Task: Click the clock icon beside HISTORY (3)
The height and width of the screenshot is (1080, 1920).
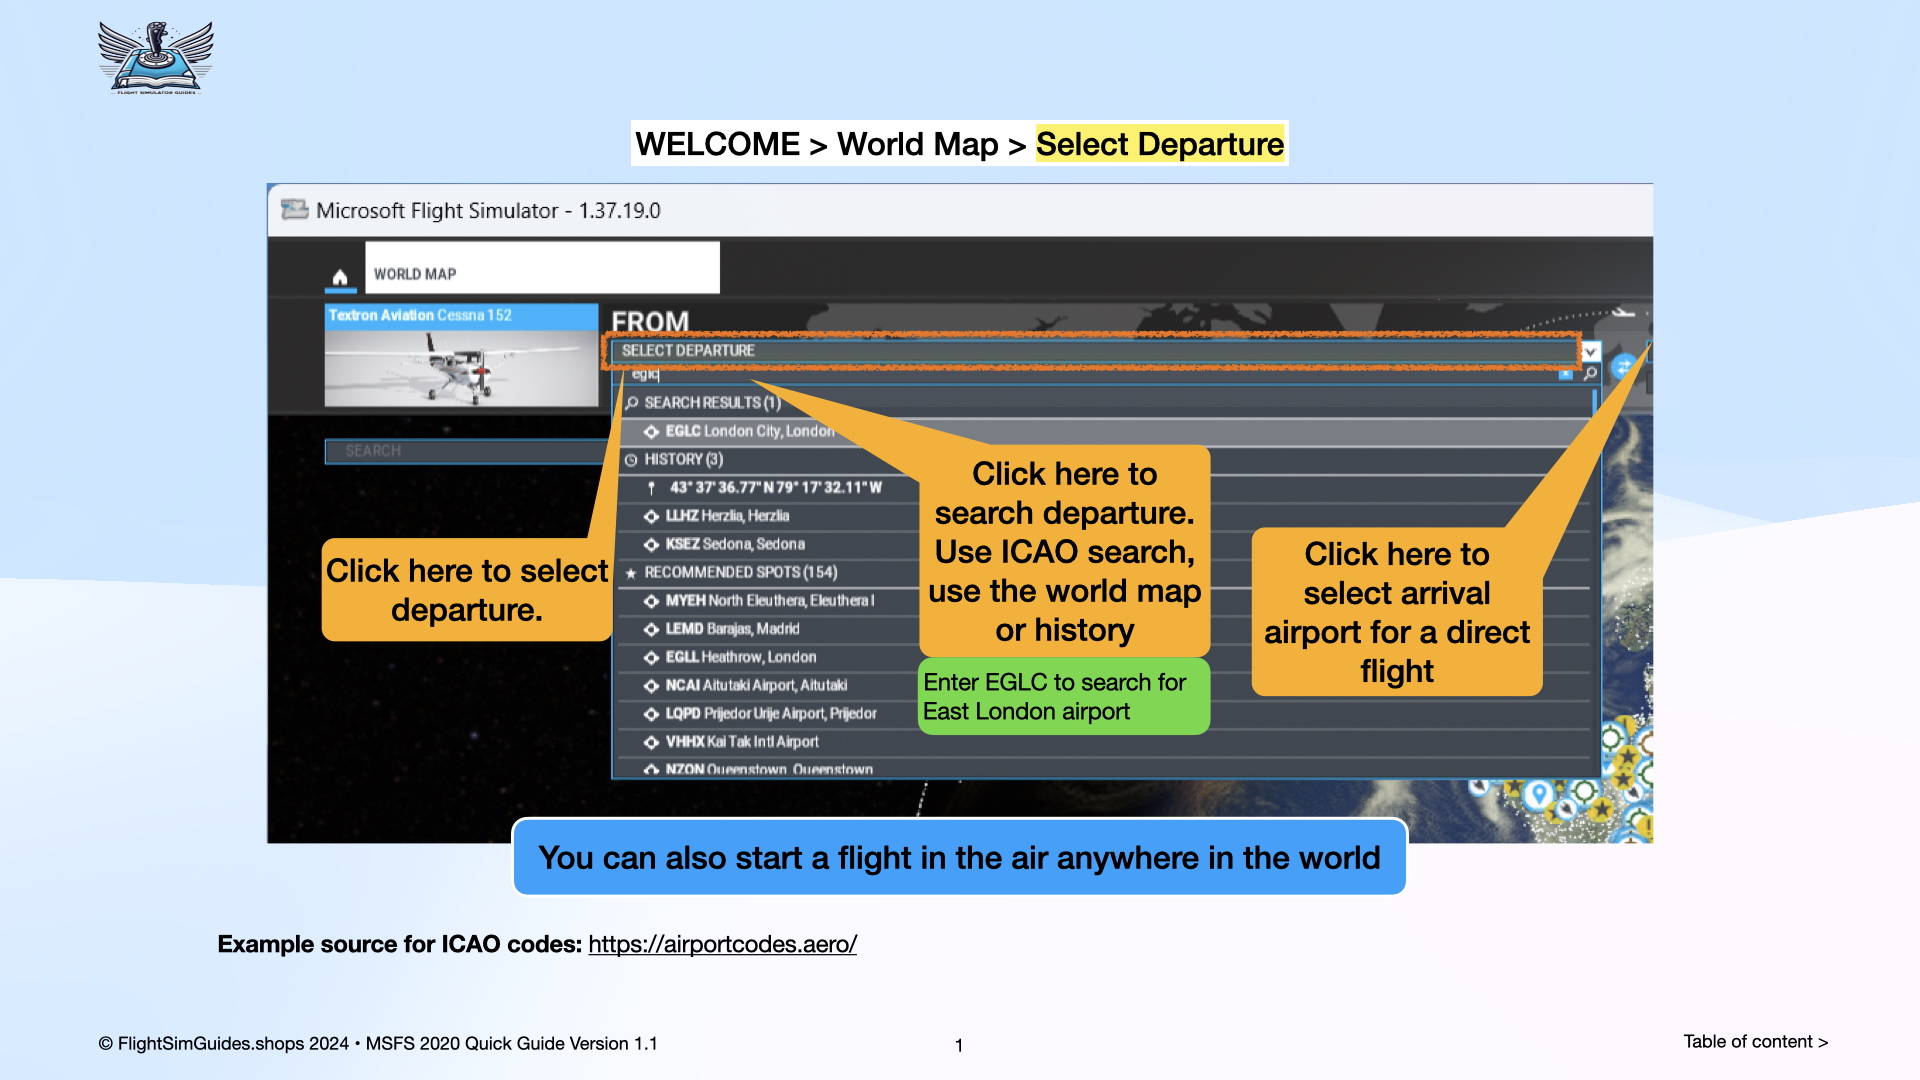Action: point(630,459)
